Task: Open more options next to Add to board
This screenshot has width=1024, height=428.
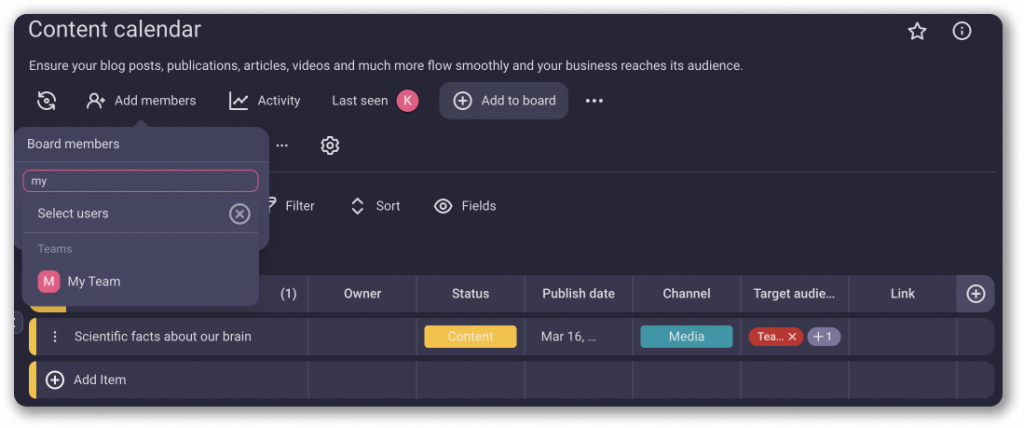Action: click(x=594, y=101)
